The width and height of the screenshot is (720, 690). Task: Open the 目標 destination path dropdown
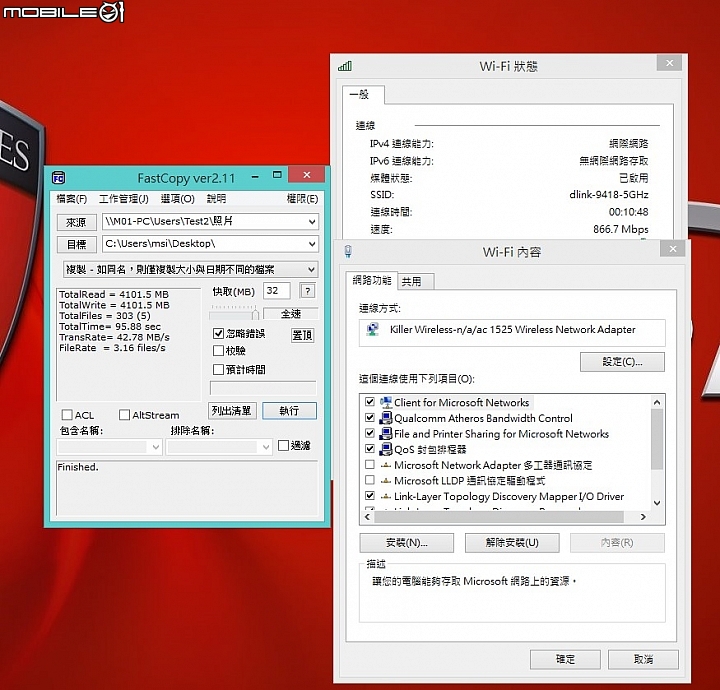coord(312,244)
